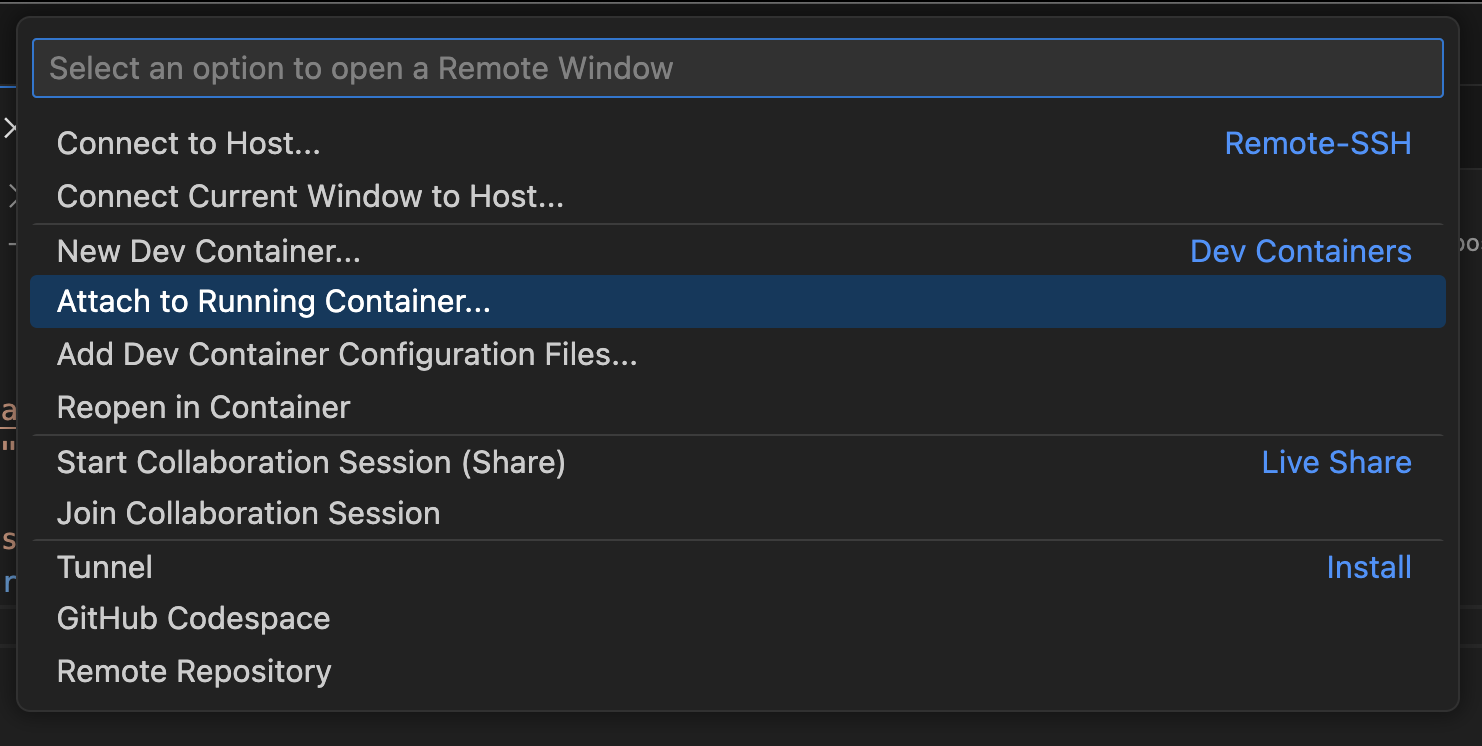Choose Attach to Running Container...

point(737,302)
